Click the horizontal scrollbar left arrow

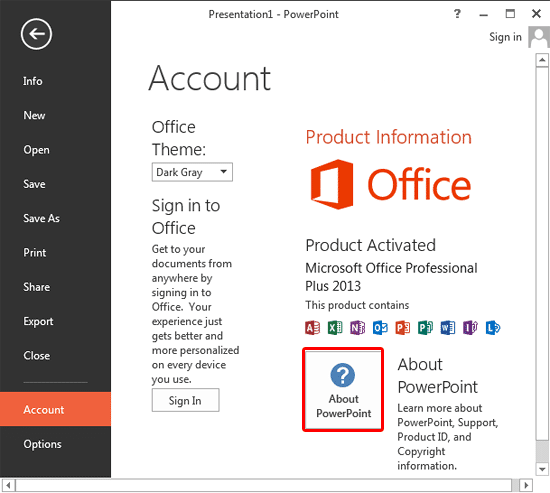(x=8, y=486)
